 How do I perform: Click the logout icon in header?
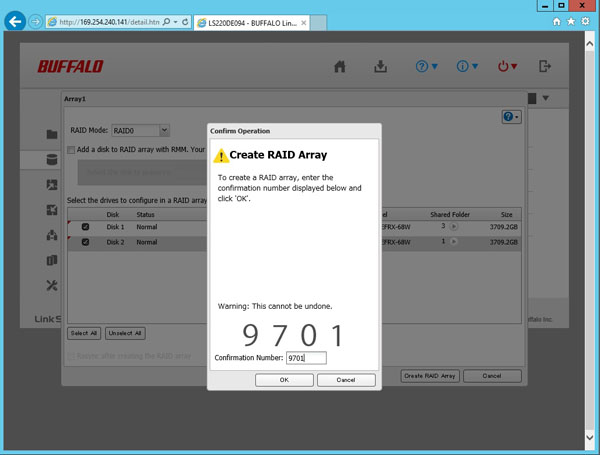tap(544, 67)
